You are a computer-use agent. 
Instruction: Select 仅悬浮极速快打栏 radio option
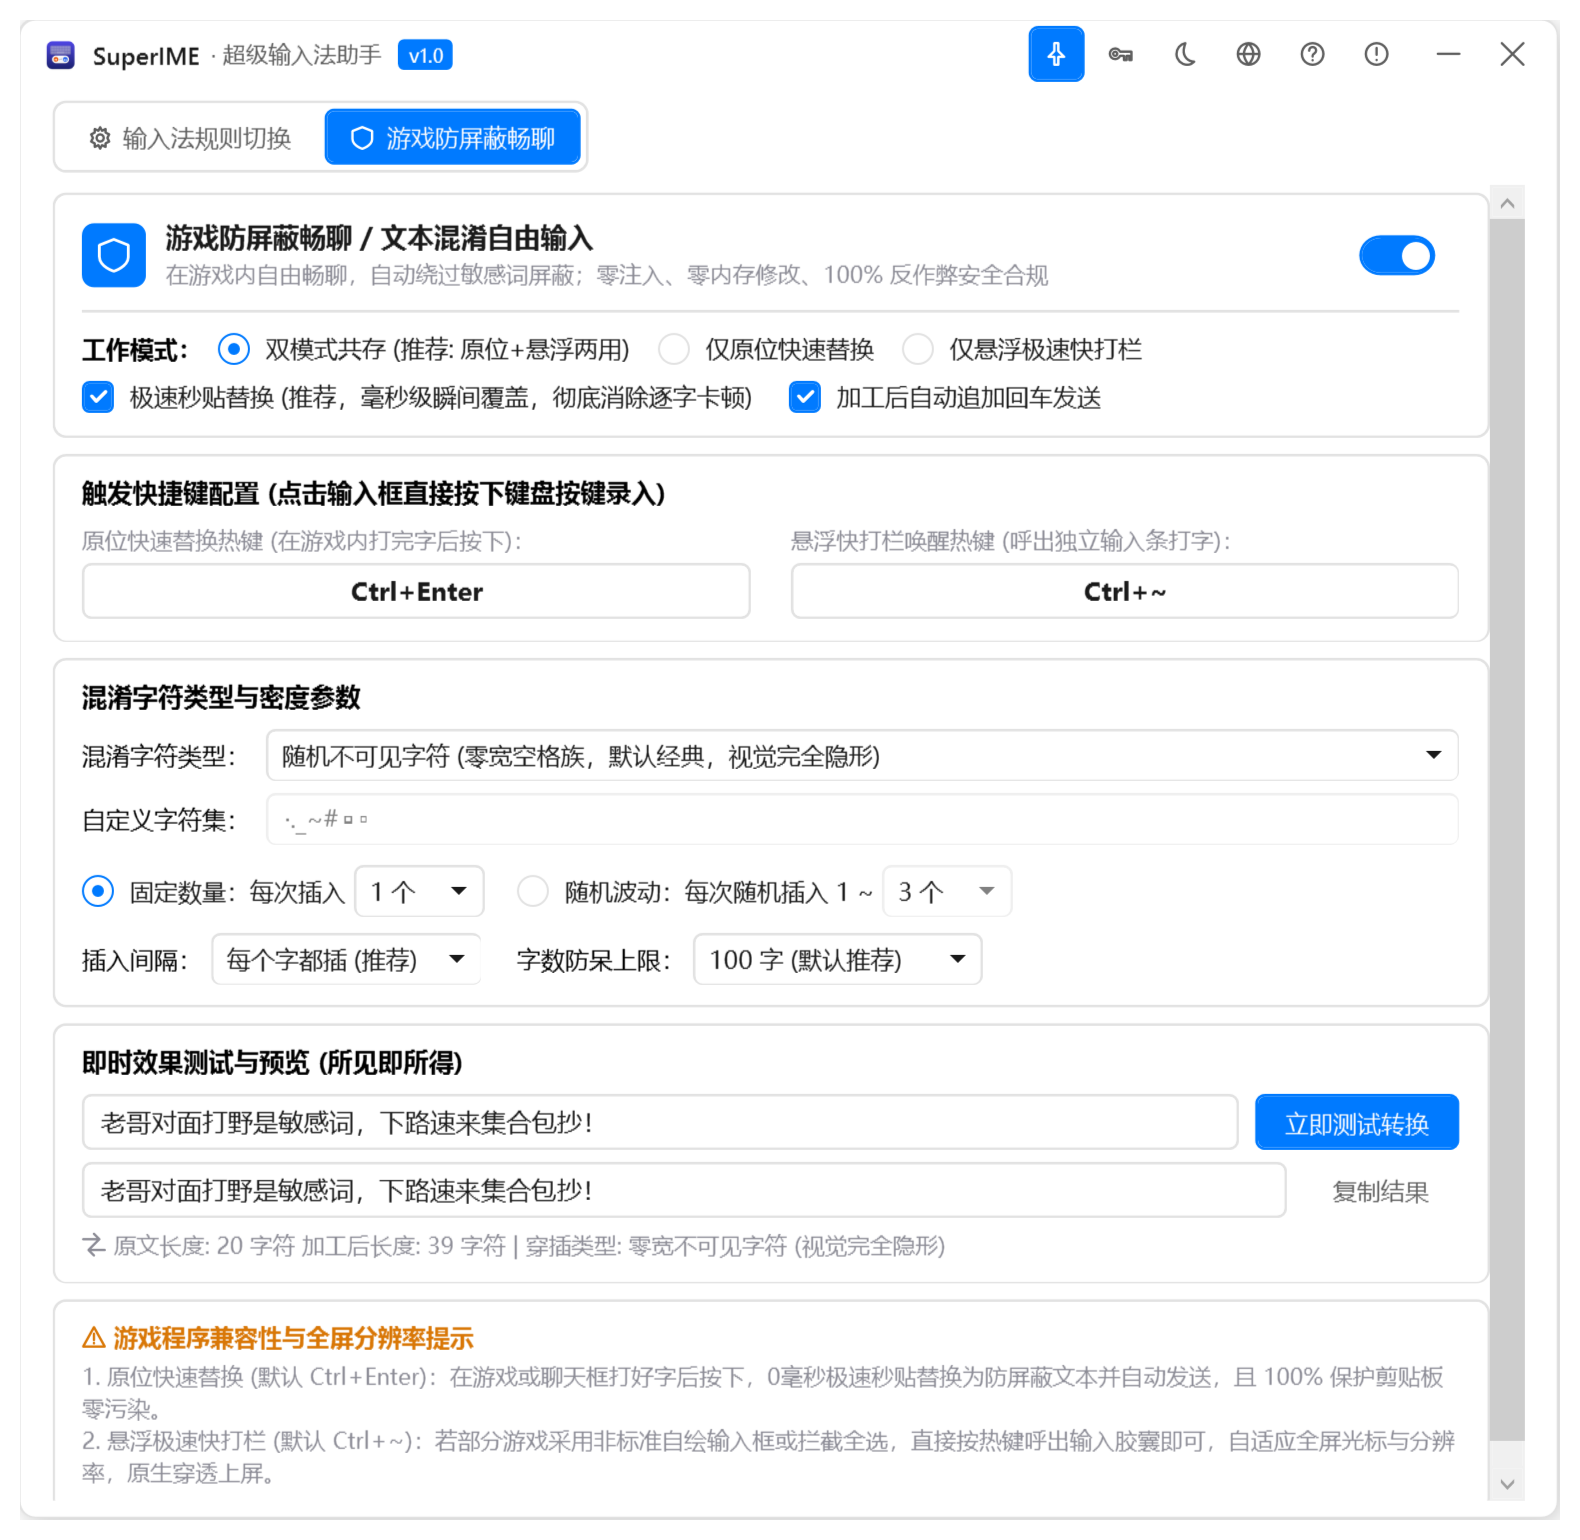(x=918, y=349)
